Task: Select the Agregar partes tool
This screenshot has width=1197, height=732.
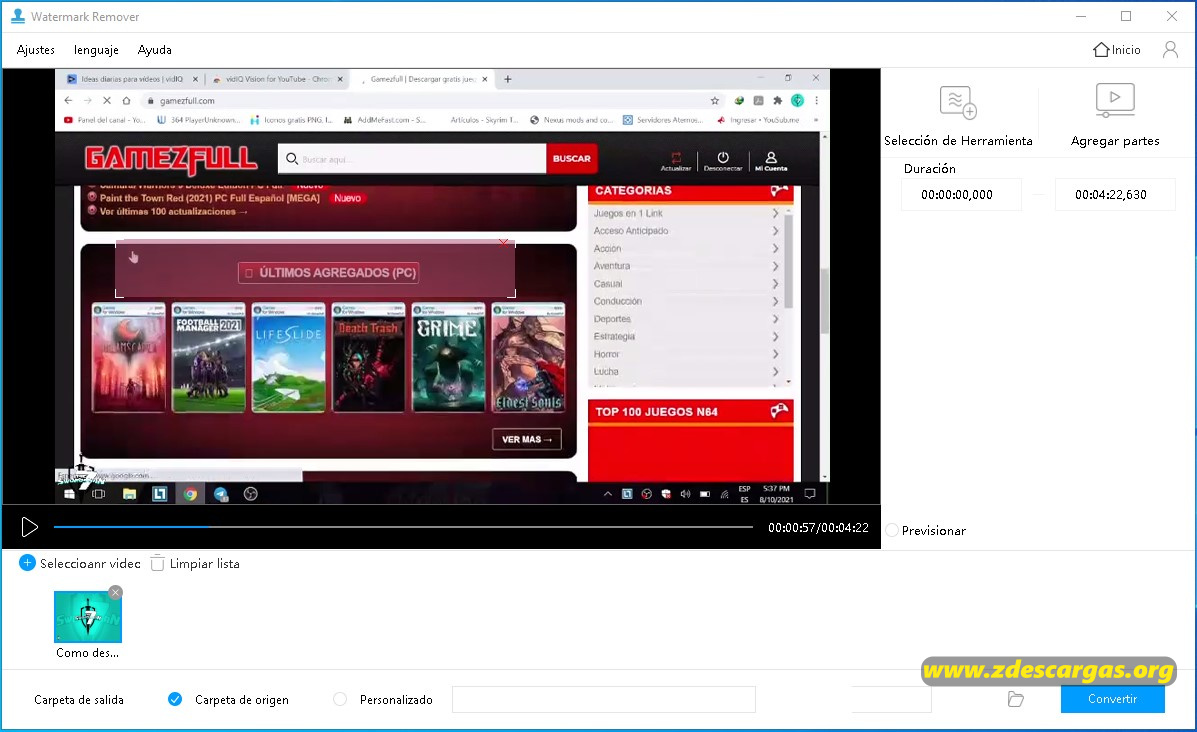Action: coord(1115,116)
